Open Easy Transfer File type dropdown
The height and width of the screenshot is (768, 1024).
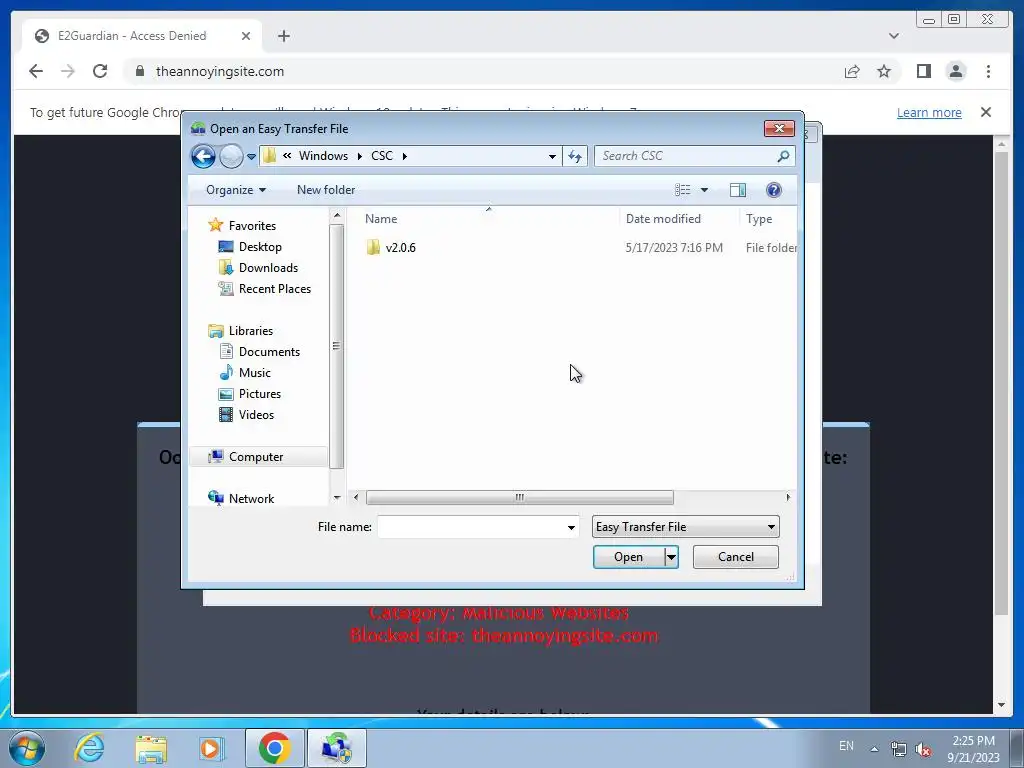point(686,527)
